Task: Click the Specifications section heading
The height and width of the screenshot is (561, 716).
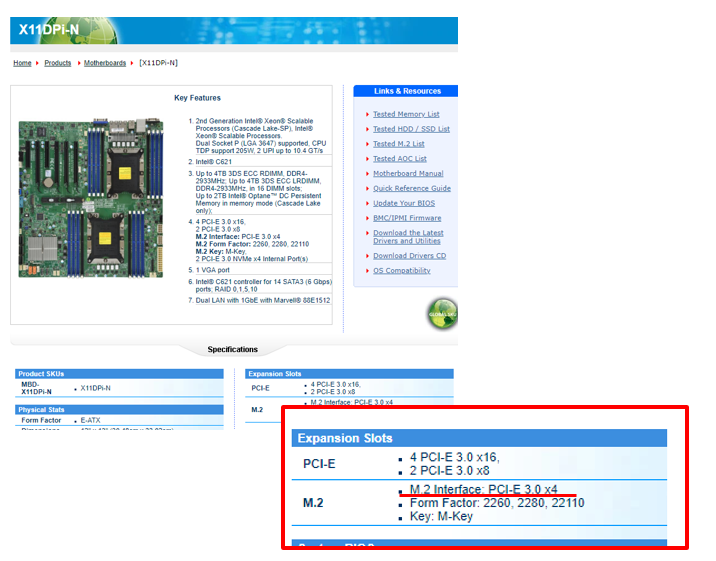Action: [232, 349]
